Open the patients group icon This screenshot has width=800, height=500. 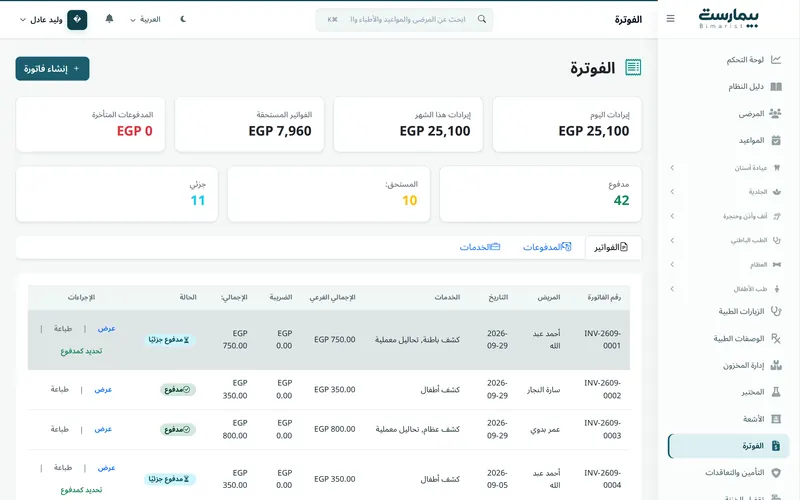(x=776, y=113)
